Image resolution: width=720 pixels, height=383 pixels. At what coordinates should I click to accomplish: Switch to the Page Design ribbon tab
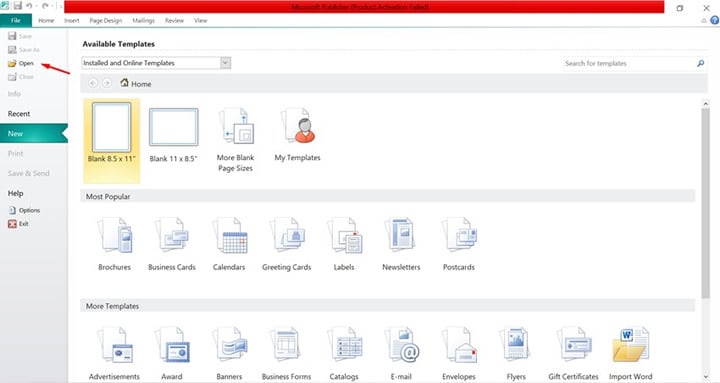[x=106, y=21]
